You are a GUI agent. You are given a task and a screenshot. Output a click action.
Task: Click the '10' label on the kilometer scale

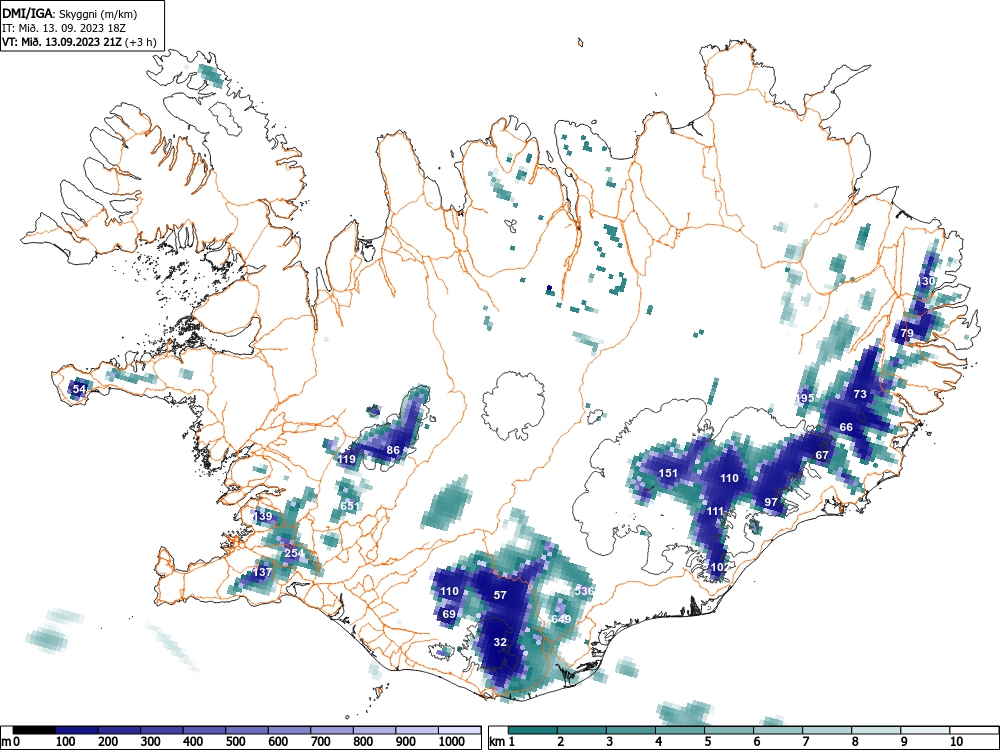click(955, 742)
